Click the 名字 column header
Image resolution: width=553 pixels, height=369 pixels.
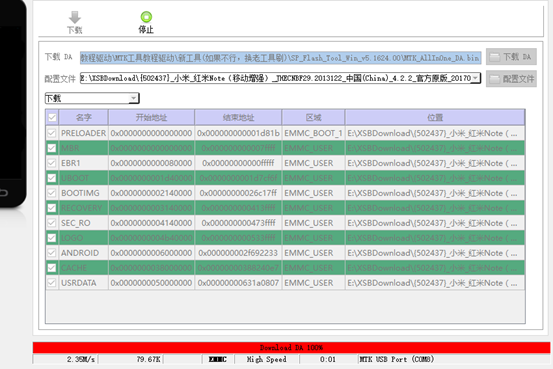(x=84, y=117)
